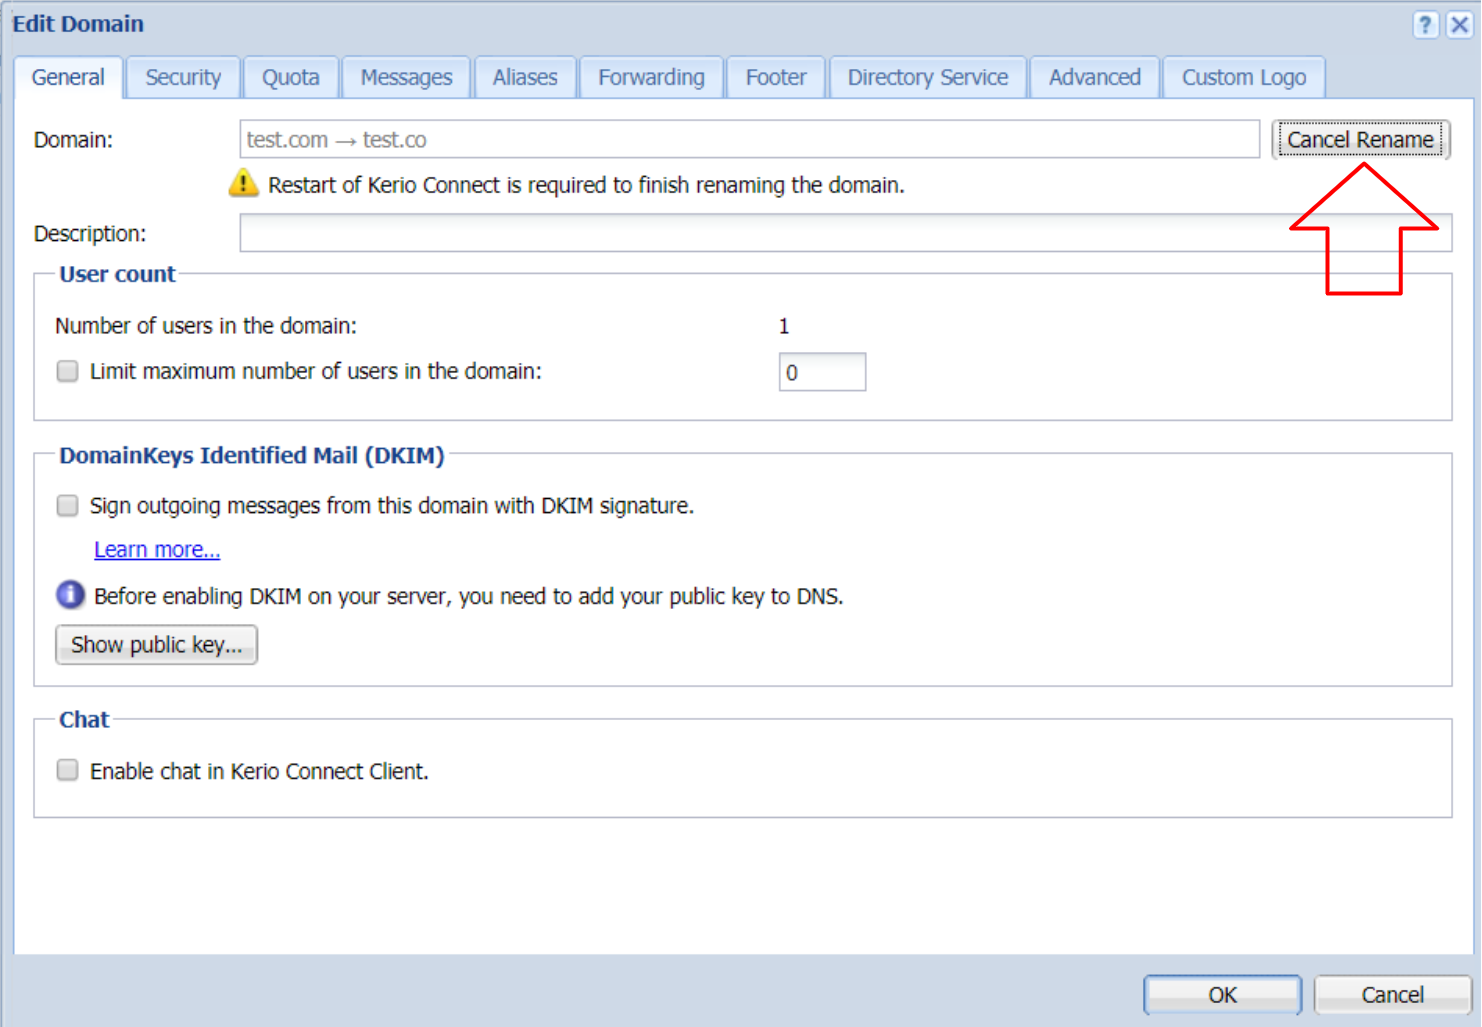The width and height of the screenshot is (1482, 1027).
Task: Click the blue info icon near DKIM note
Action: coord(70,595)
